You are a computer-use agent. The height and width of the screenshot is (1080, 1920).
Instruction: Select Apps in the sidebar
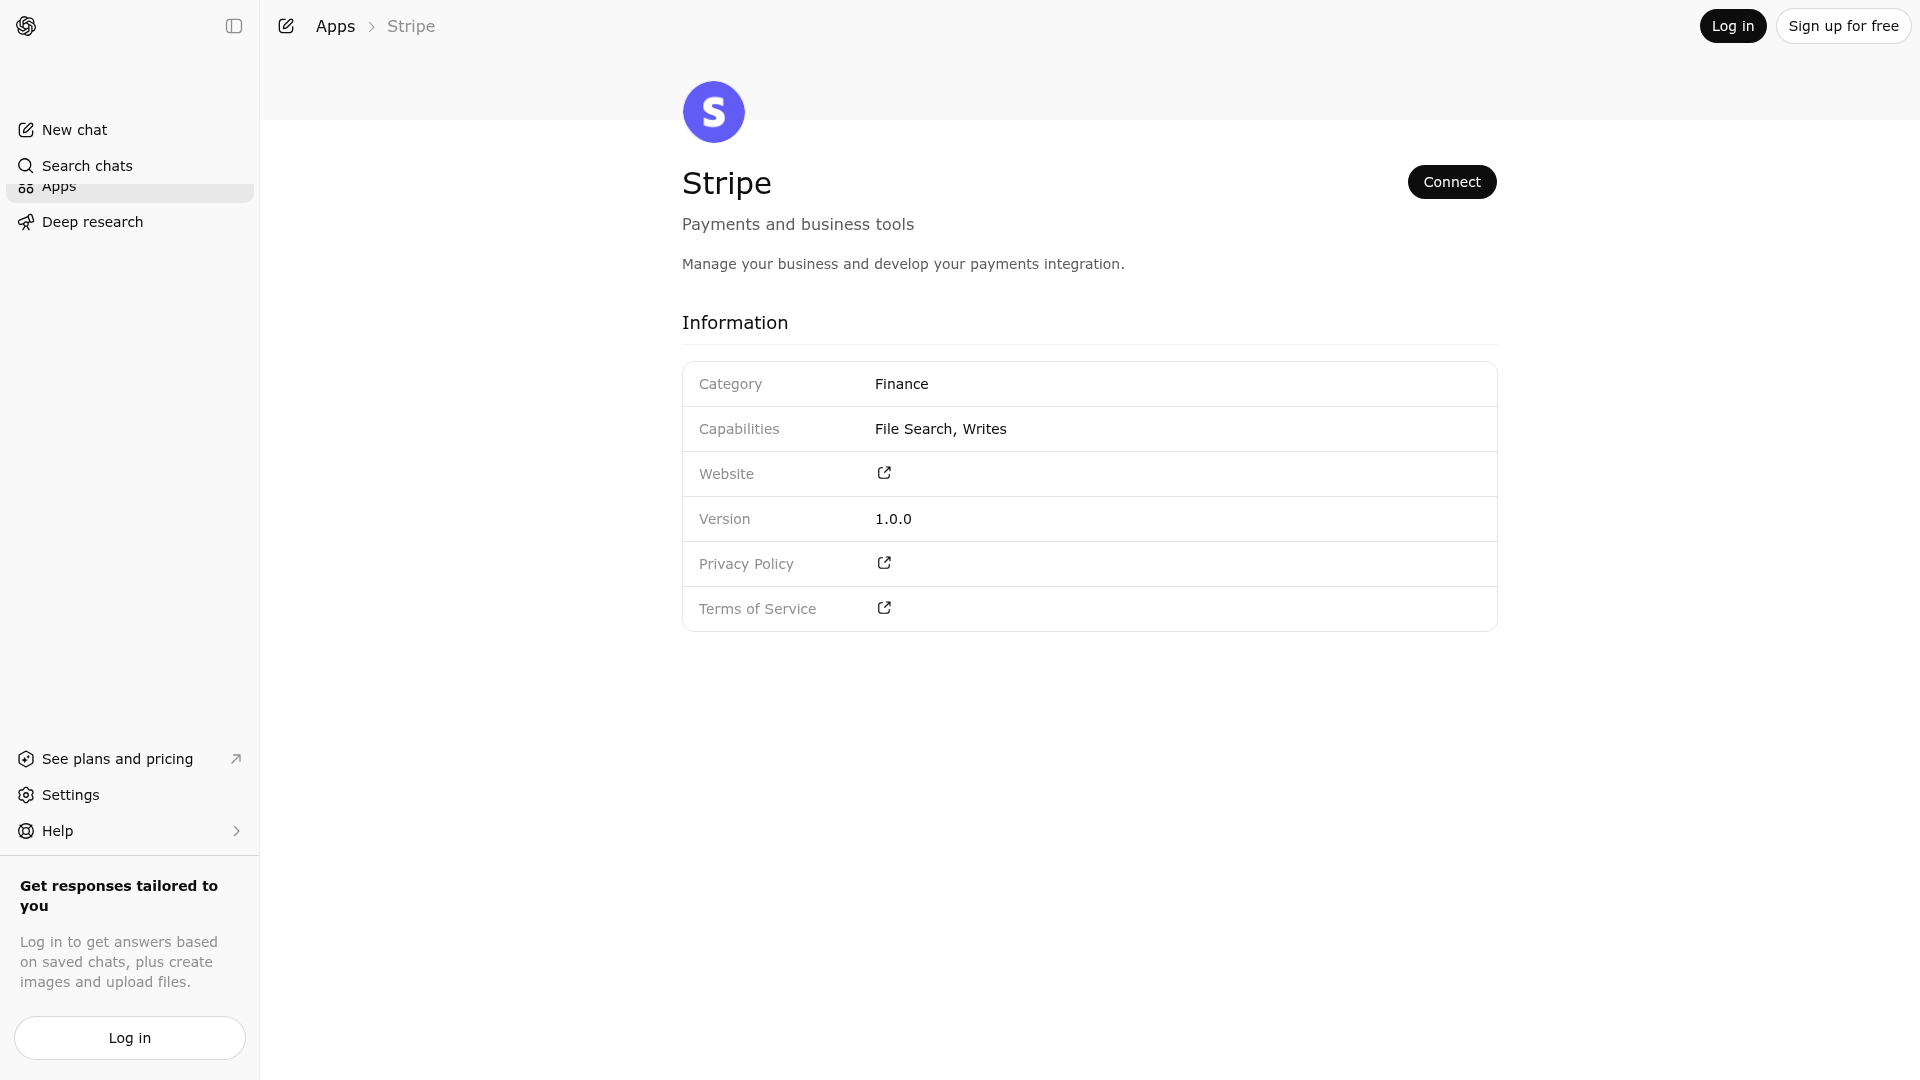[x=58, y=186]
